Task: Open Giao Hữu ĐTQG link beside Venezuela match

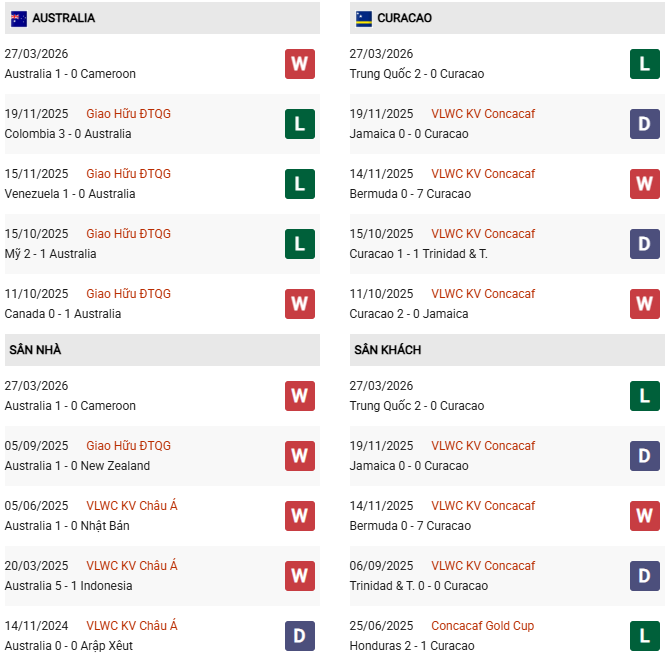Action: pyautogui.click(x=128, y=174)
